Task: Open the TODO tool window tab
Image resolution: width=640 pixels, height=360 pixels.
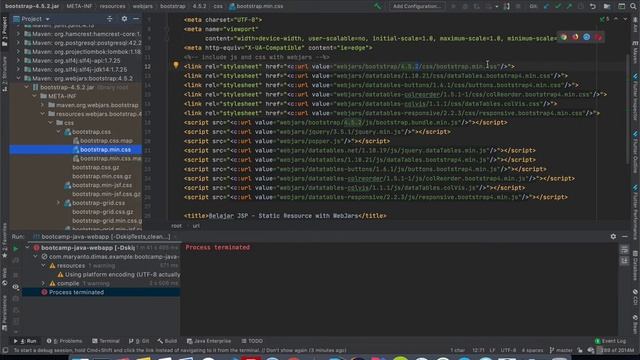Action: coord(252,341)
